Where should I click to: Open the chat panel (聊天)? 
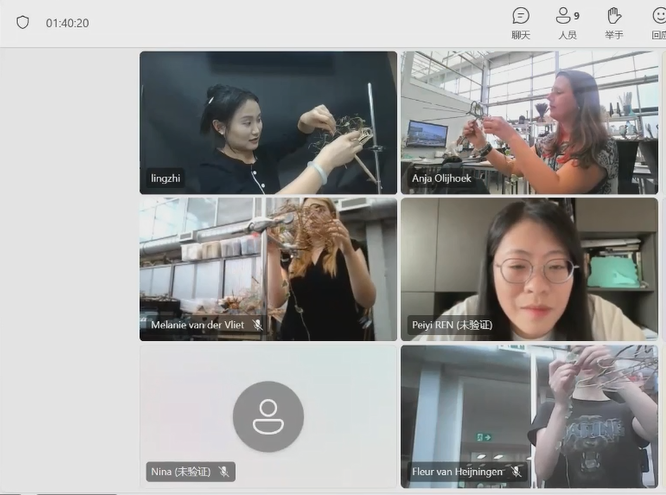pos(520,16)
